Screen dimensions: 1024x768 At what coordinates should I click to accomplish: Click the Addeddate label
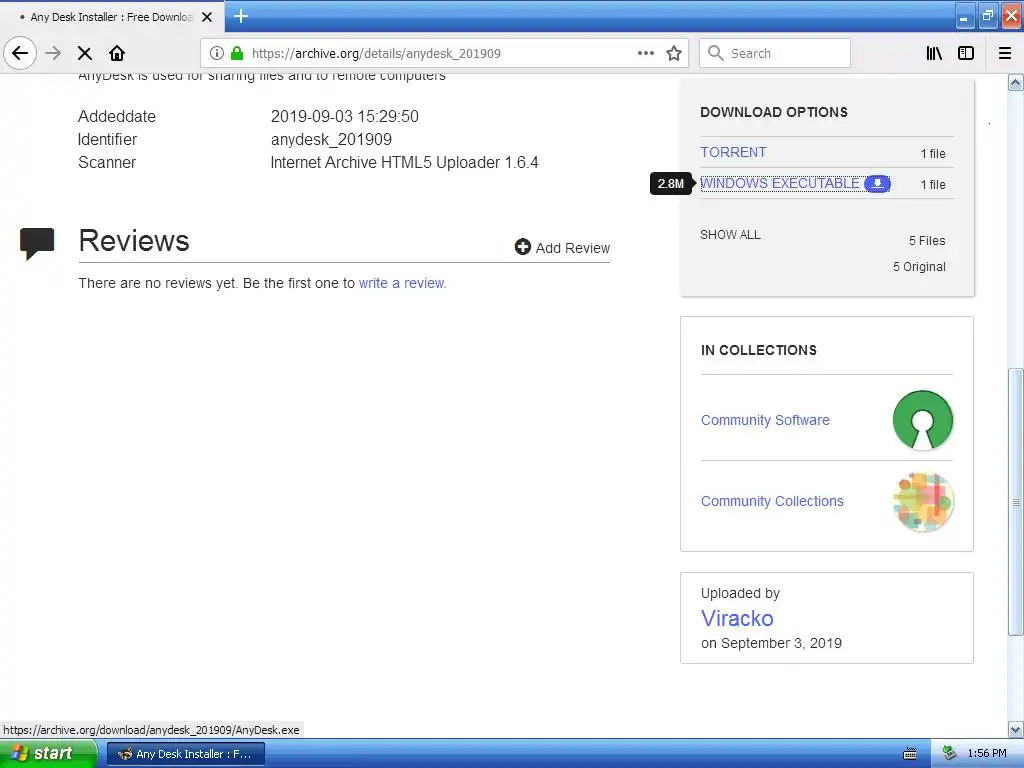pyautogui.click(x=117, y=116)
